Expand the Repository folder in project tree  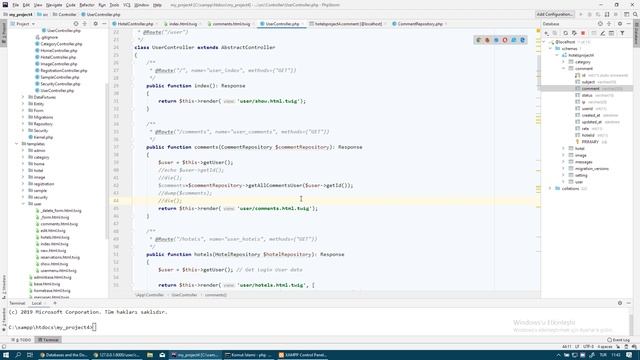pos(23,124)
